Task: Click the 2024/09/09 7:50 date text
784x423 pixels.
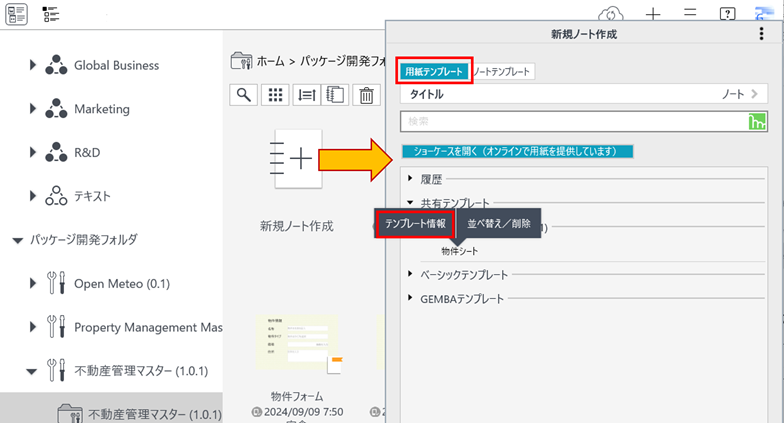Action: point(304,412)
